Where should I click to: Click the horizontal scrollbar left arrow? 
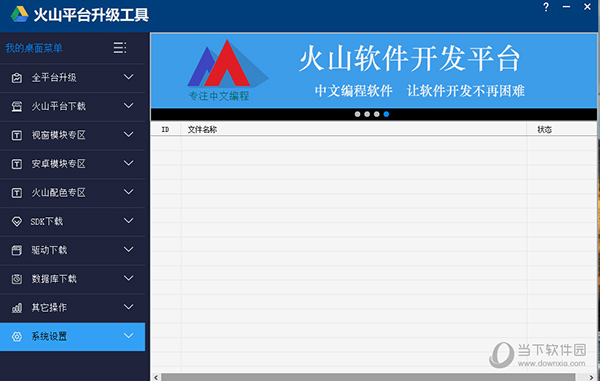point(156,377)
